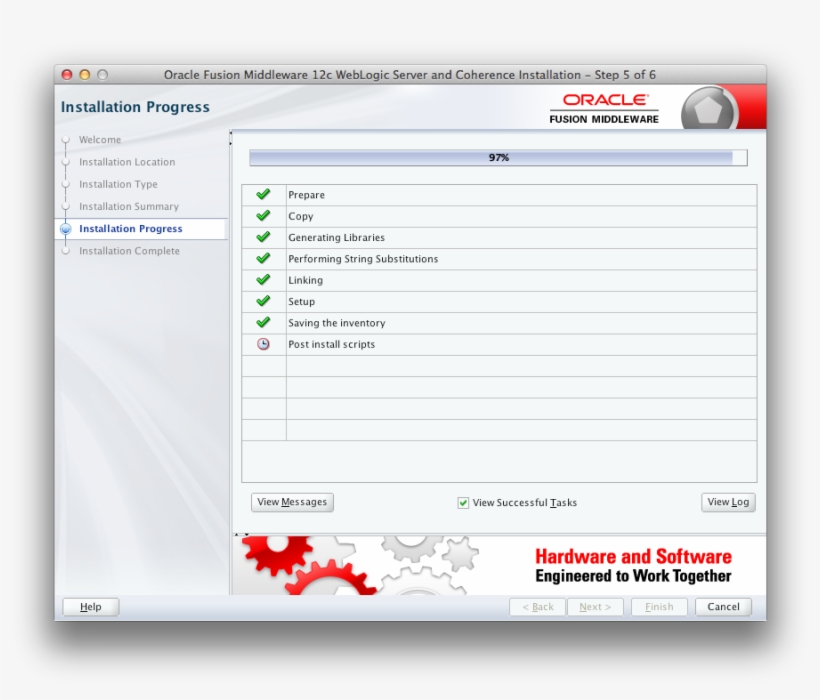Select the Installation Location step
820x700 pixels.
point(127,162)
